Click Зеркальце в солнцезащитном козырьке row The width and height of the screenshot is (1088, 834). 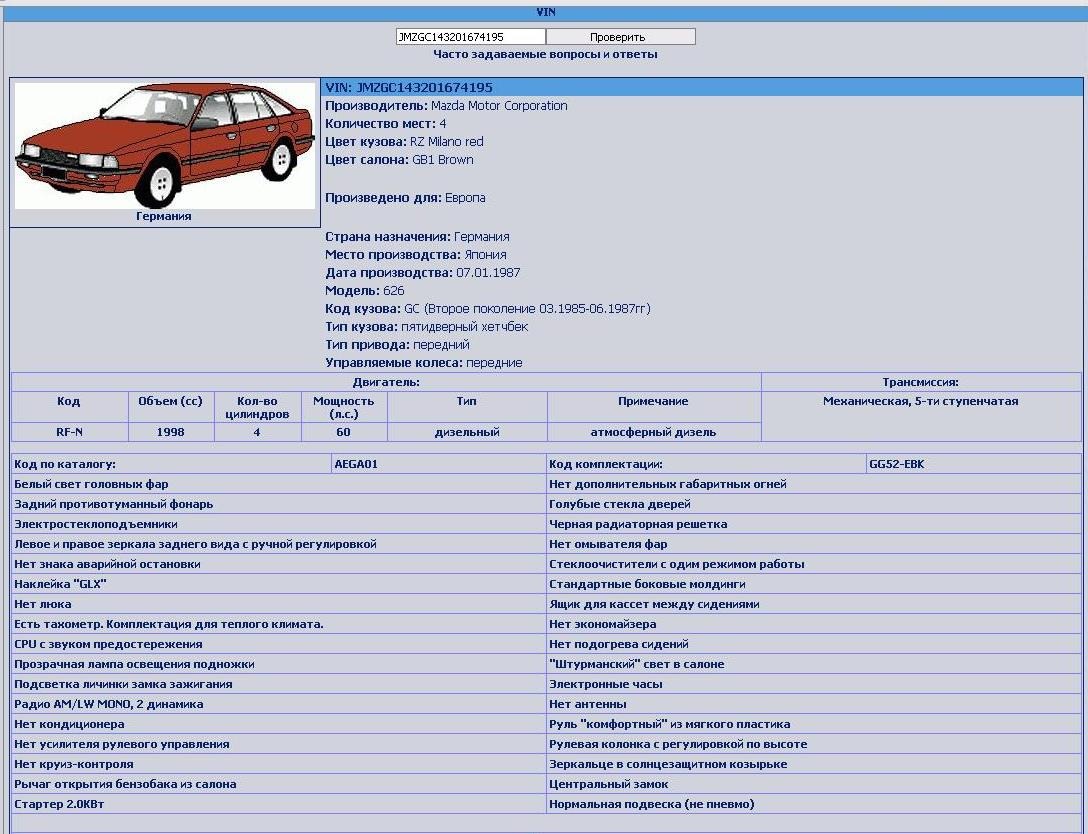click(814, 765)
